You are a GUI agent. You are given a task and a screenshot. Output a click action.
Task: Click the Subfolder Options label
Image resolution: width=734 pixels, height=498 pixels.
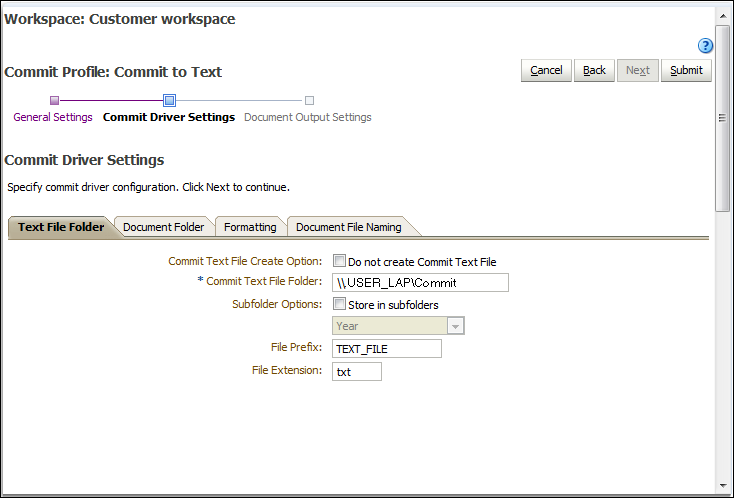[277, 304]
